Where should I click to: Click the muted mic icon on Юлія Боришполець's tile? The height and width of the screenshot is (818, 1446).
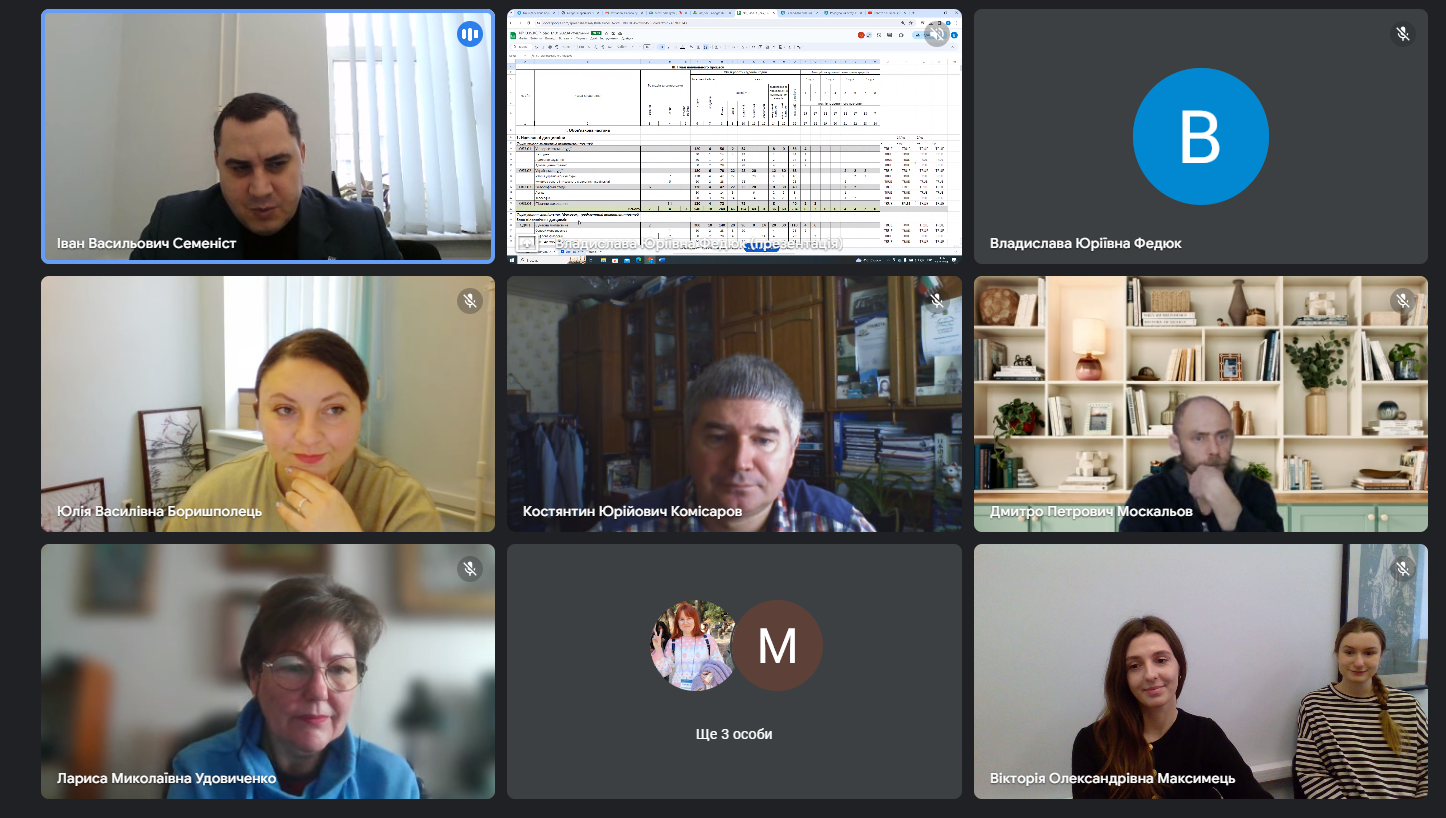(x=470, y=301)
